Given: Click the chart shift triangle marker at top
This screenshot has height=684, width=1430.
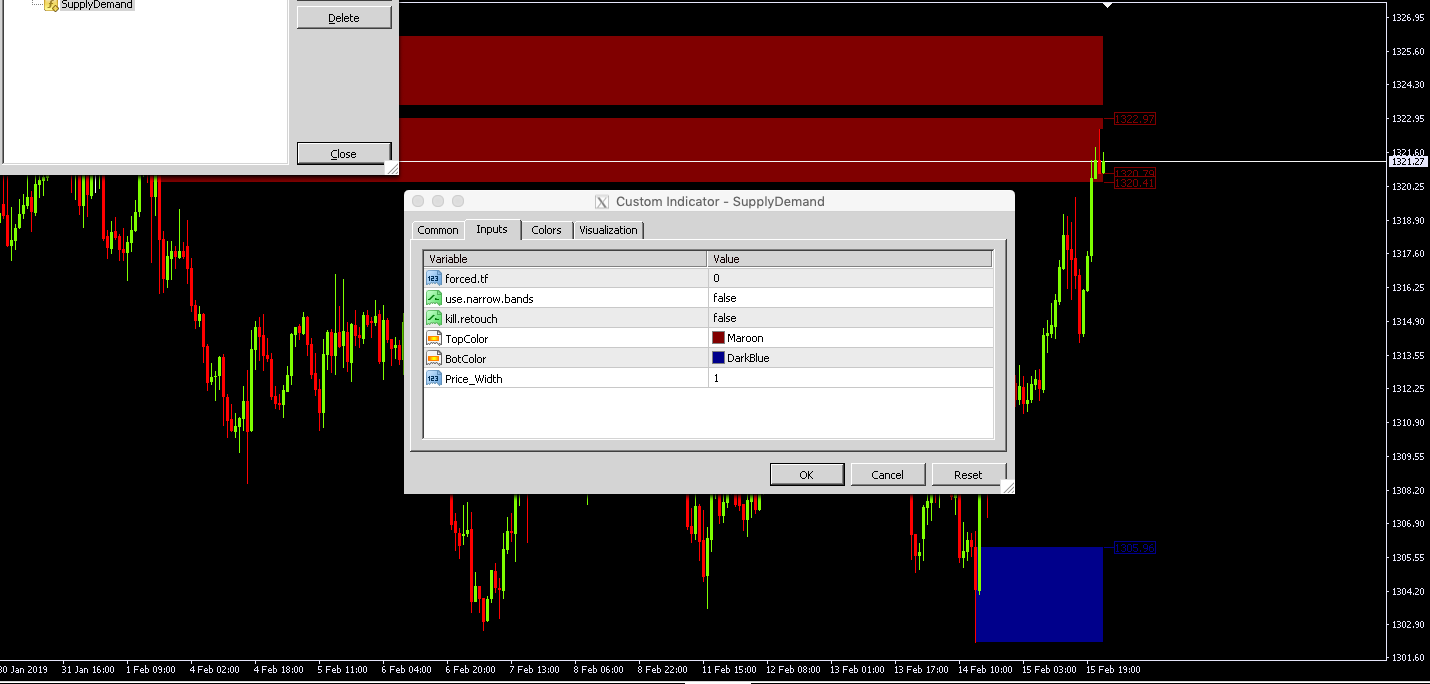Looking at the screenshot, I should [1106, 6].
